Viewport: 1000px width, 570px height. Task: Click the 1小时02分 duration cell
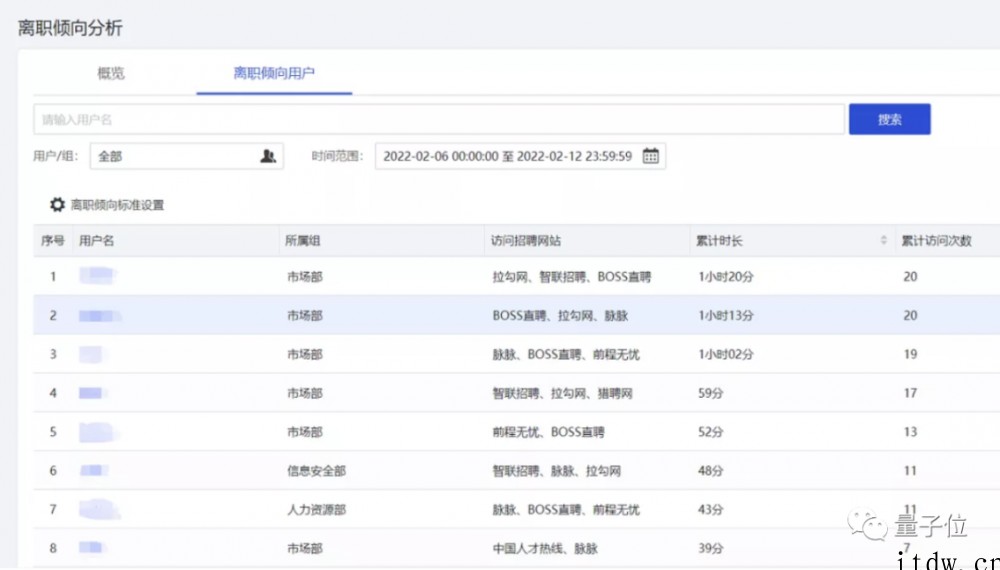tap(726, 354)
